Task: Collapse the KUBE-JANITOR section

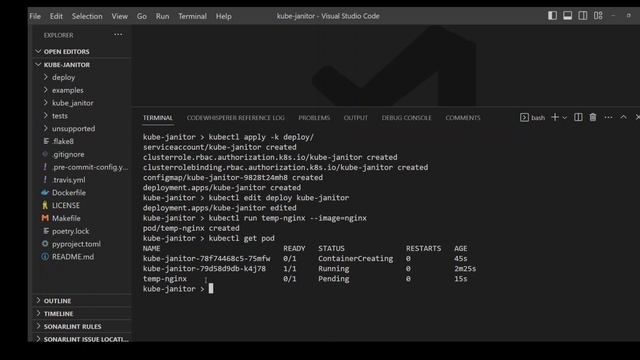Action: (83, 64)
